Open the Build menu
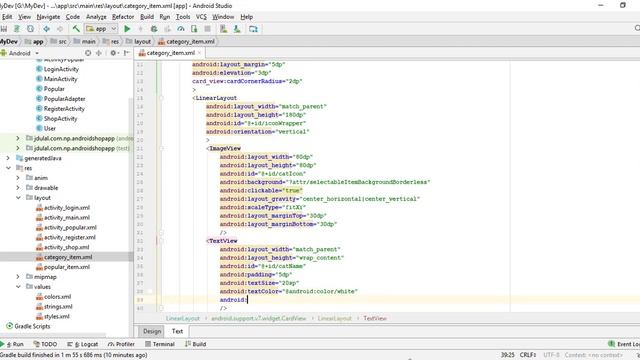This screenshot has width=640, height=360. coord(147,17)
